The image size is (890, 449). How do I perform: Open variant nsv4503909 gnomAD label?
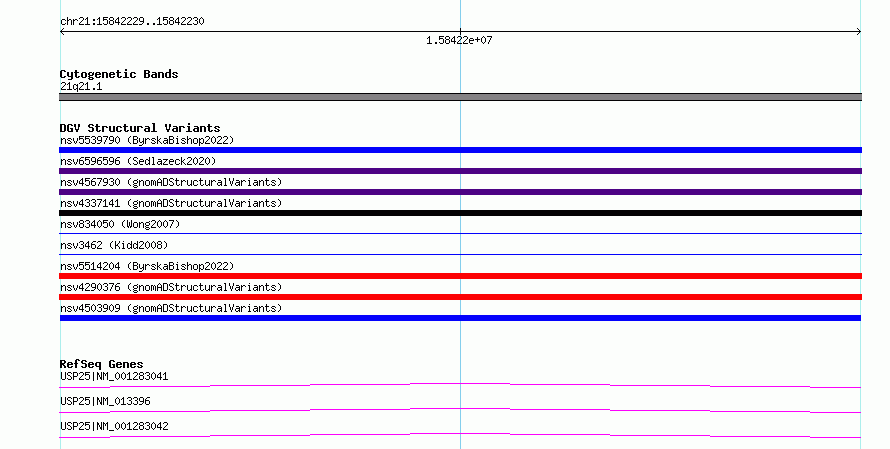(x=171, y=308)
